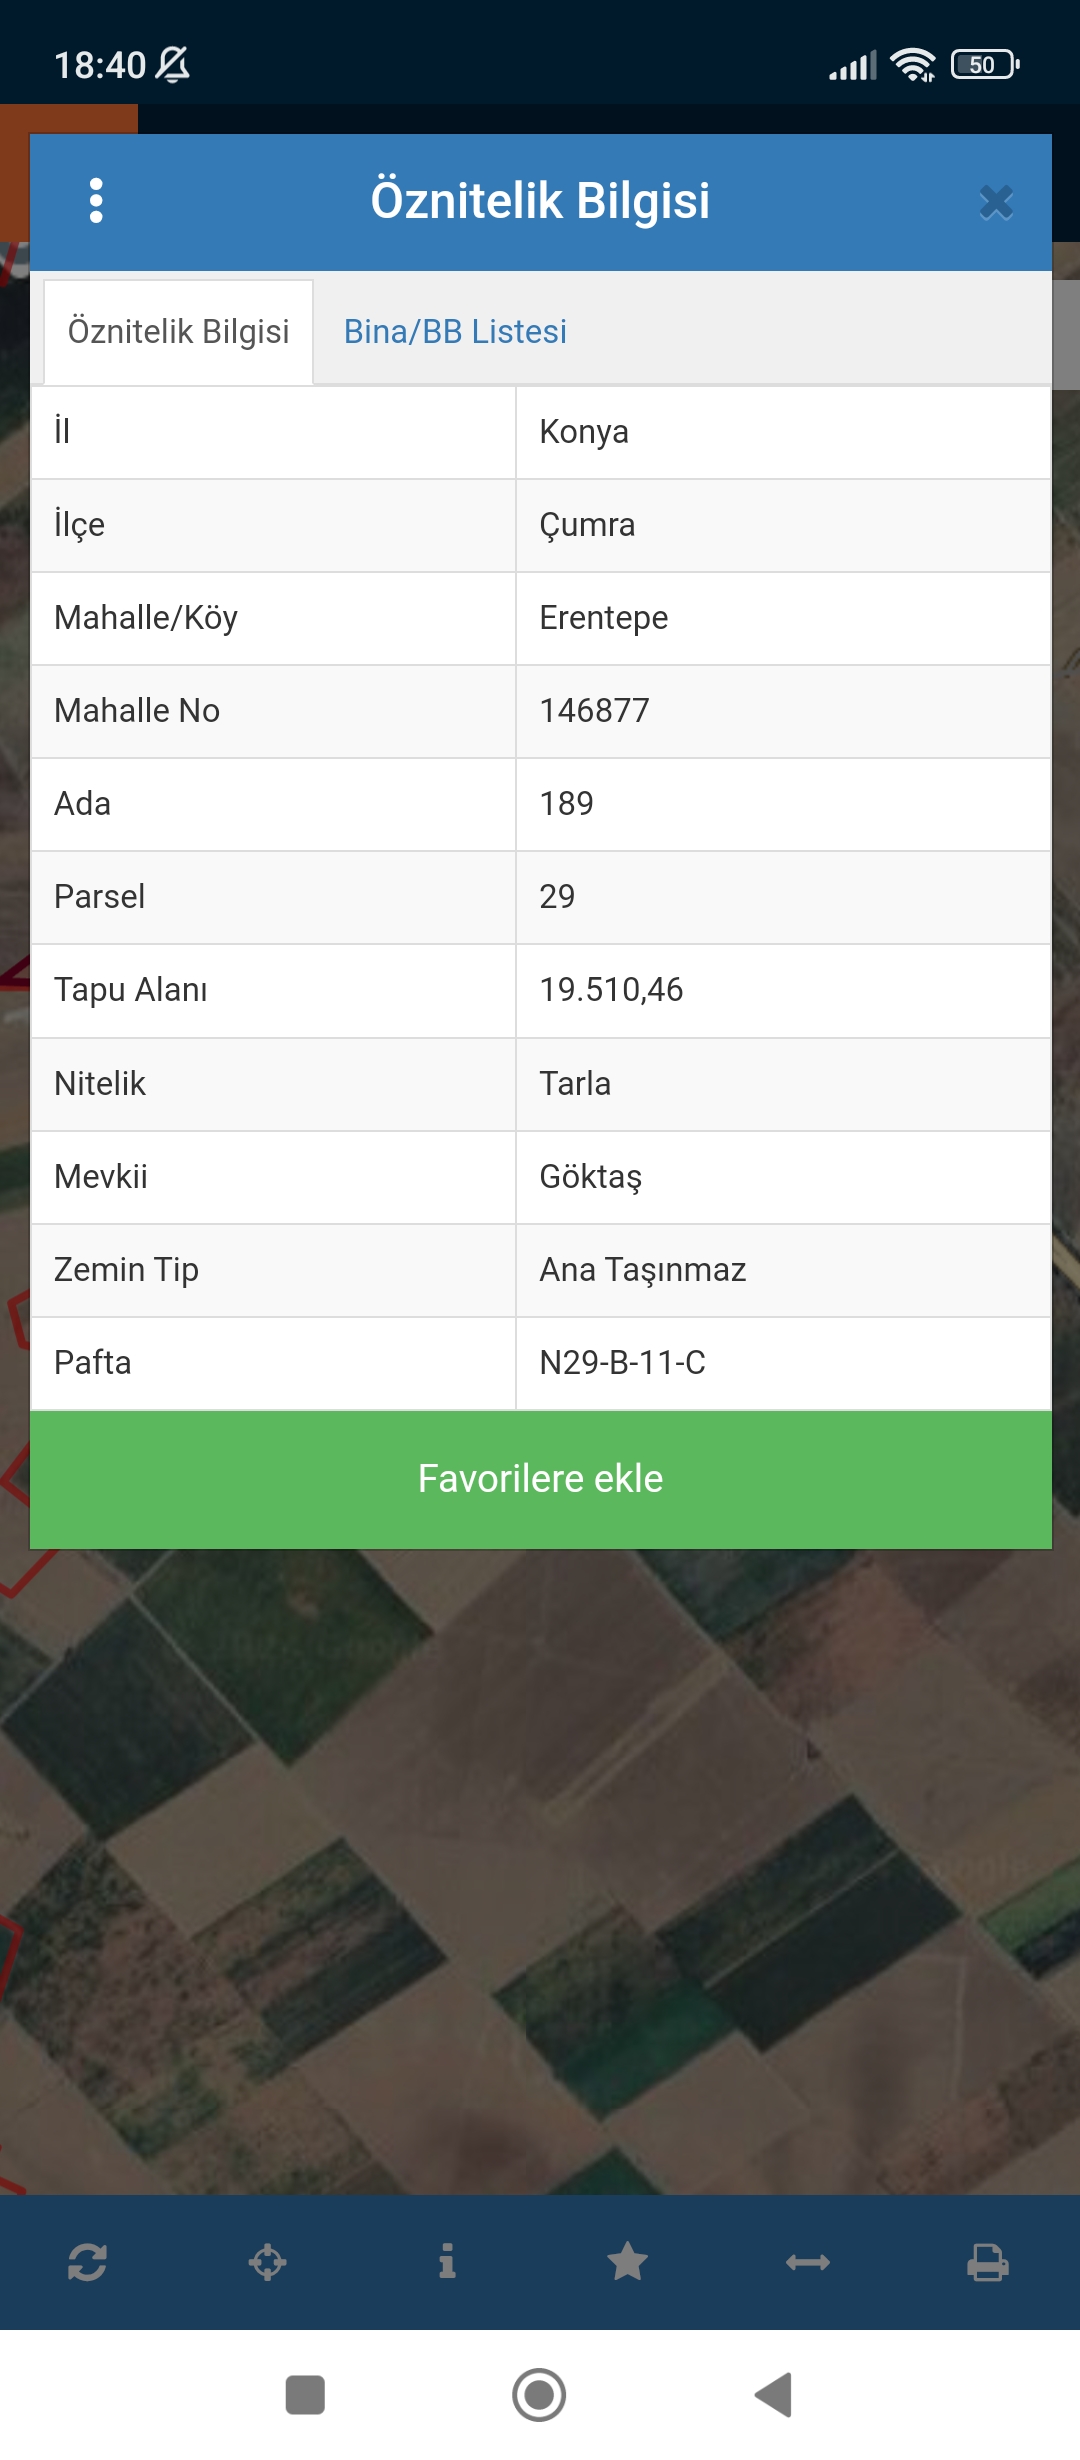Tap the refresh icon in the bottom toolbar

[x=87, y=2261]
